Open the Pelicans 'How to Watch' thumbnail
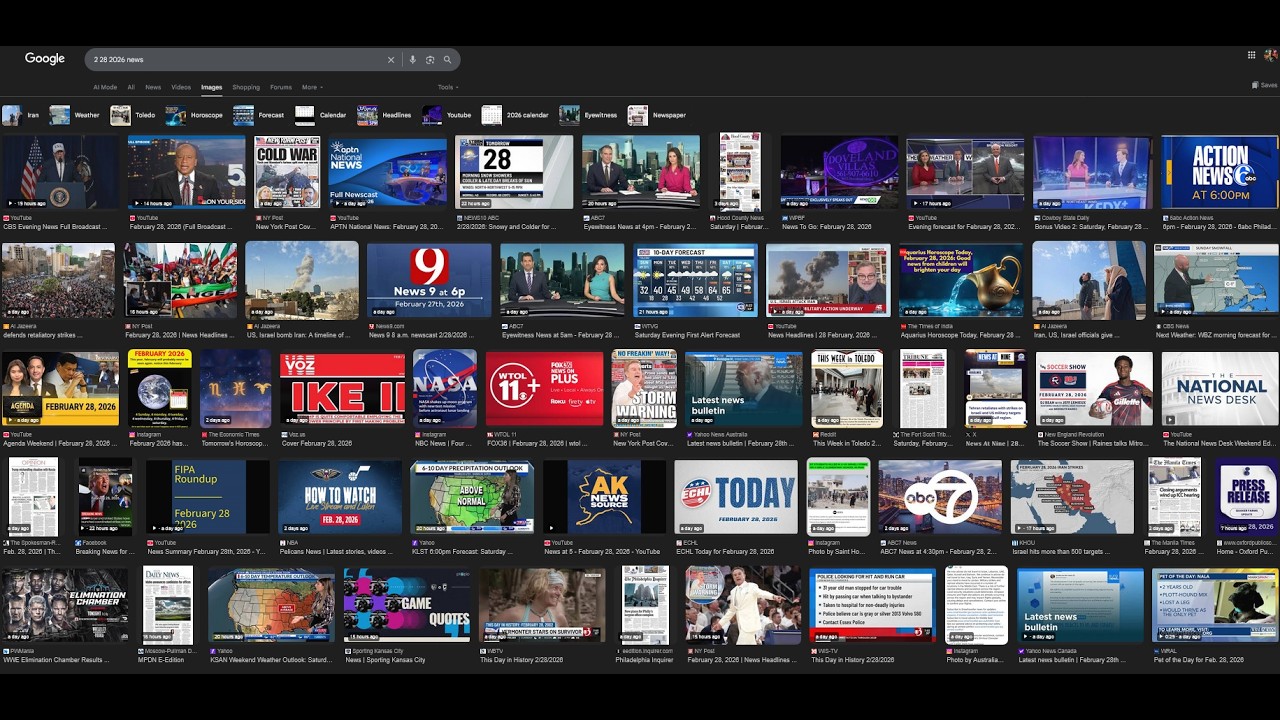 pos(340,496)
